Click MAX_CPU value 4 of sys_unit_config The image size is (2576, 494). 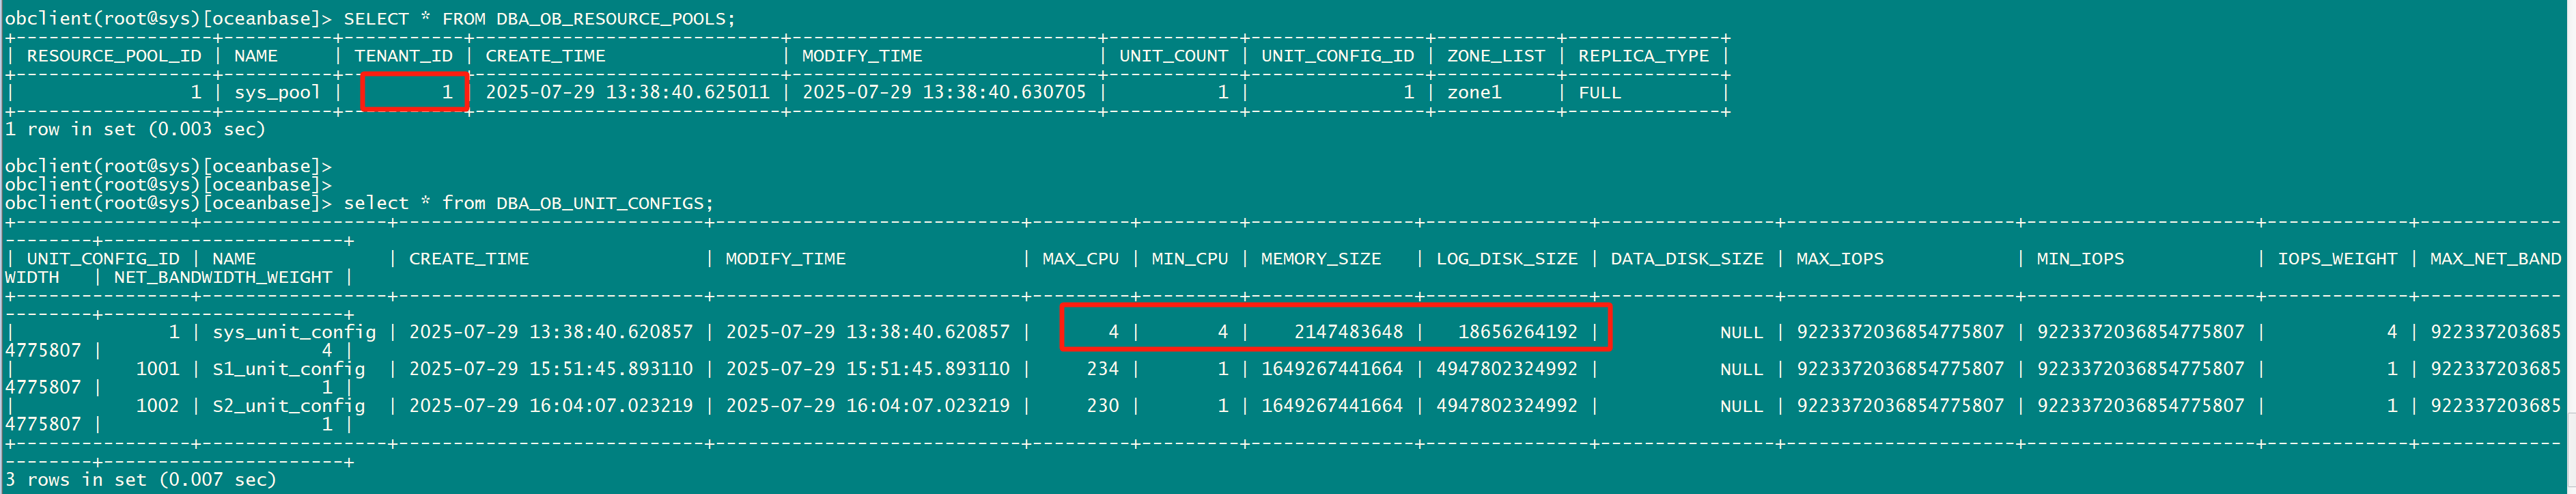tap(1114, 332)
